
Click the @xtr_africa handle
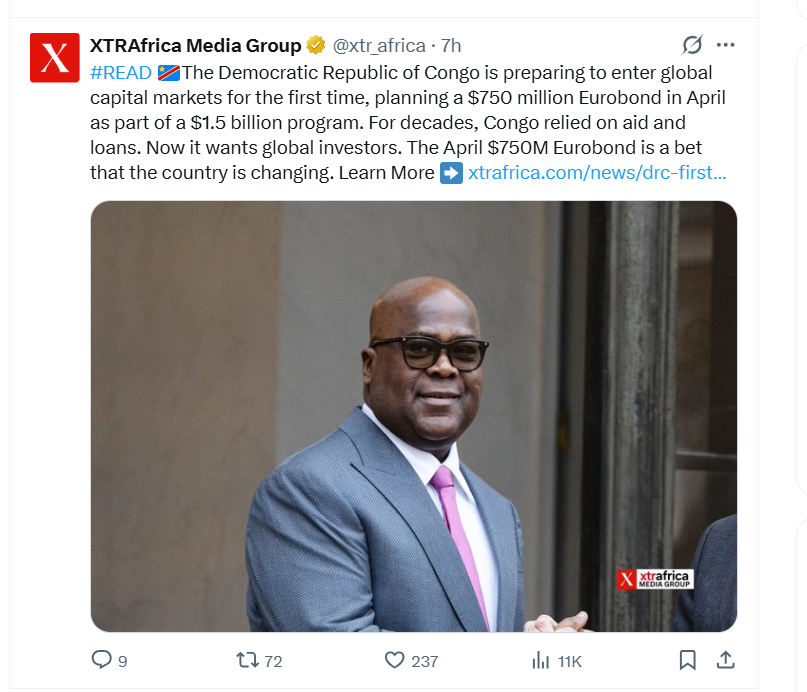click(379, 46)
